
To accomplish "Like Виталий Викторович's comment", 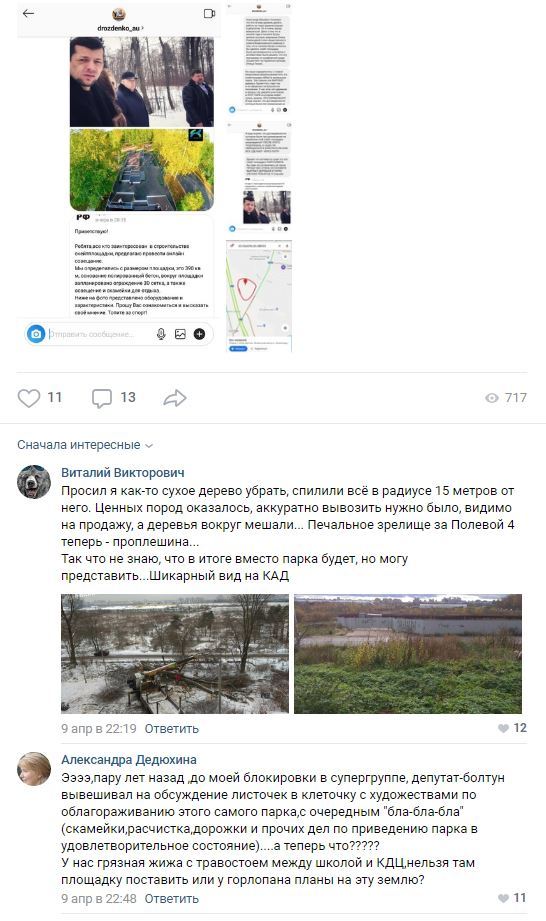I will coord(512,728).
